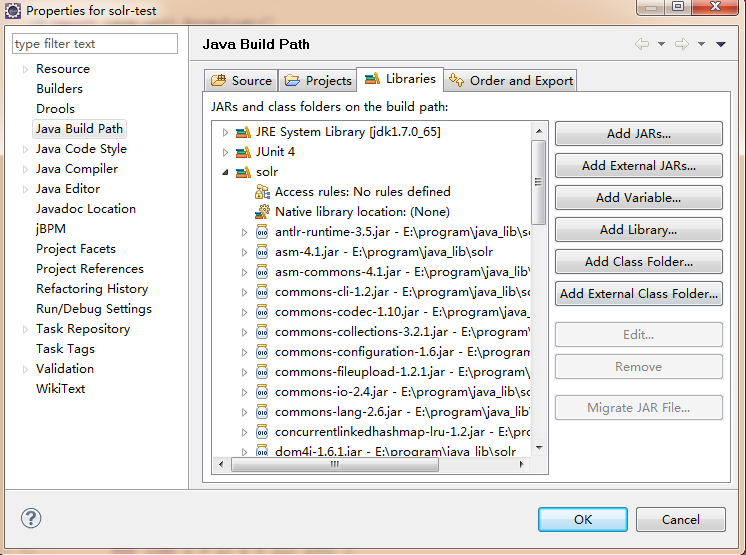
Task: Click the asm-commons-4.1.jar file icon
Action: 262,272
